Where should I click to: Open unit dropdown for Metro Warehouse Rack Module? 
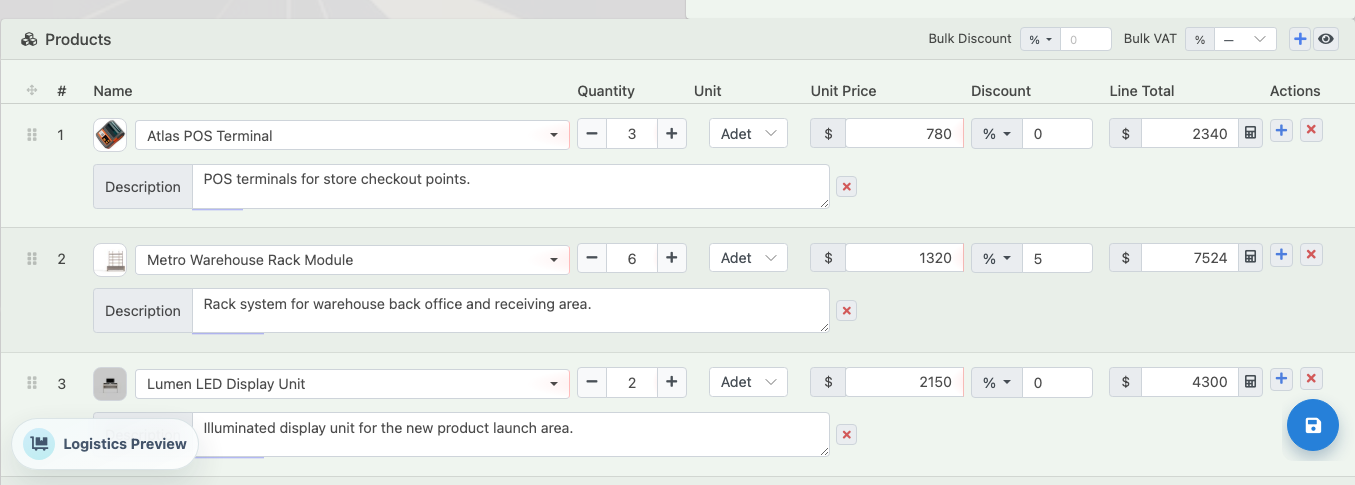click(x=748, y=258)
